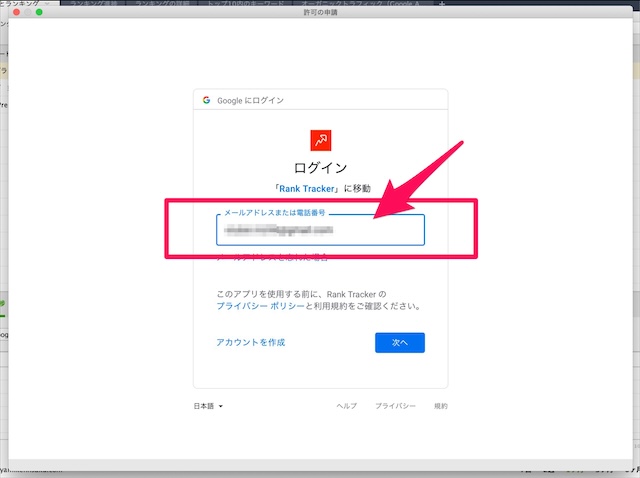640x478 pixels.
Task: Click the Google にログイン header text
Action: (250, 100)
